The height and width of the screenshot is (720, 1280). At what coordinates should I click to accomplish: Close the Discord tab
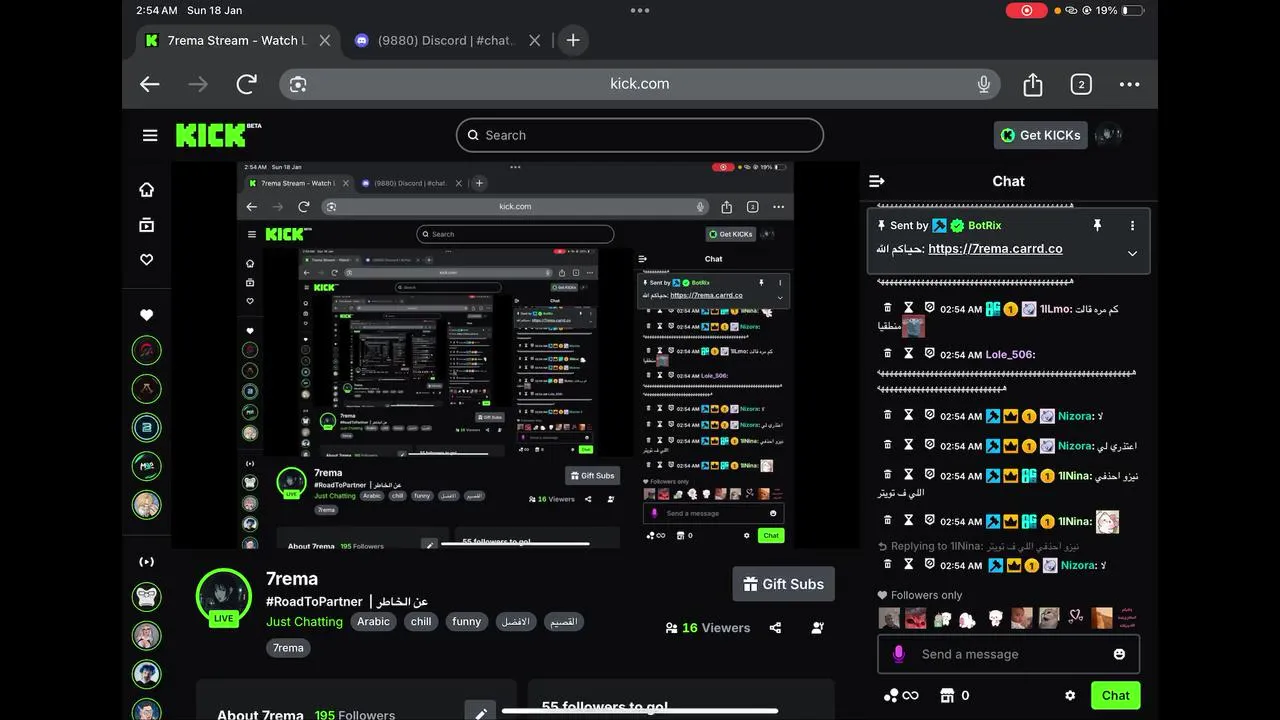(x=535, y=40)
